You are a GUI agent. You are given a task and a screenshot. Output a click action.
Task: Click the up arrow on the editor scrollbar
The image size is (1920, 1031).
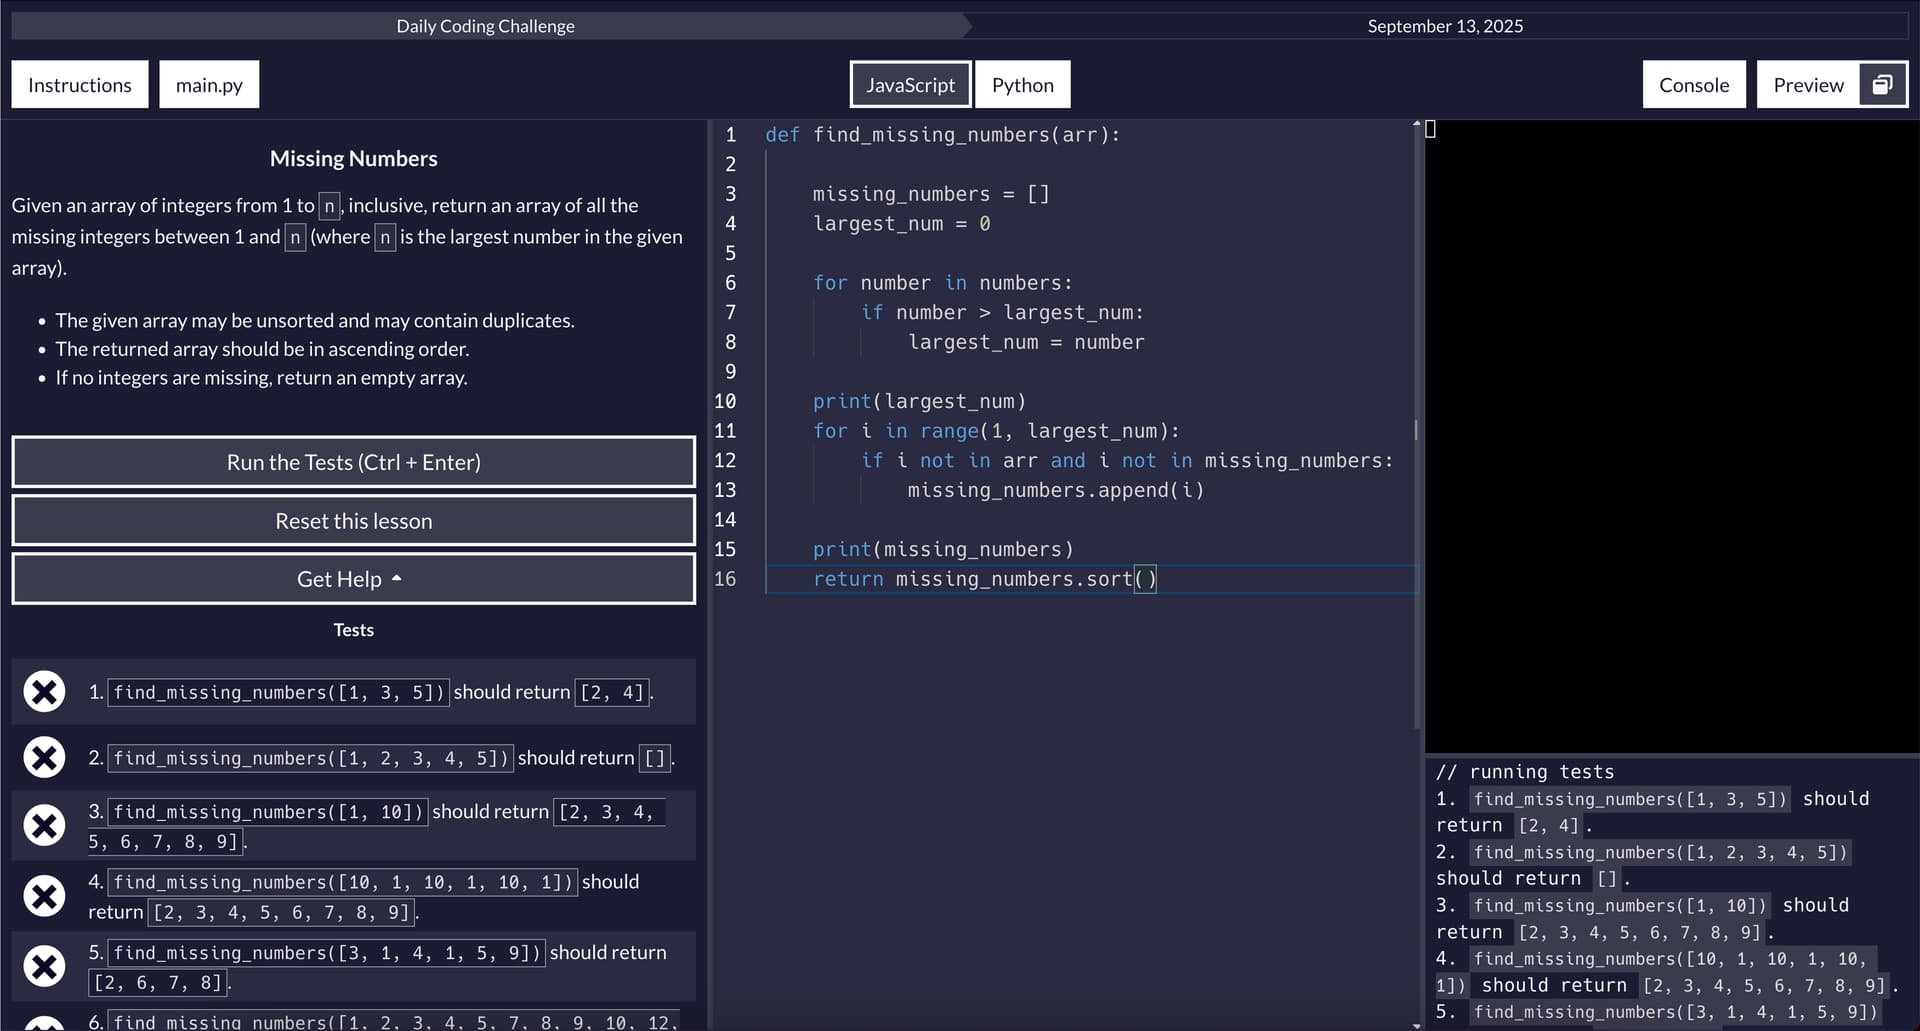pyautogui.click(x=1416, y=123)
